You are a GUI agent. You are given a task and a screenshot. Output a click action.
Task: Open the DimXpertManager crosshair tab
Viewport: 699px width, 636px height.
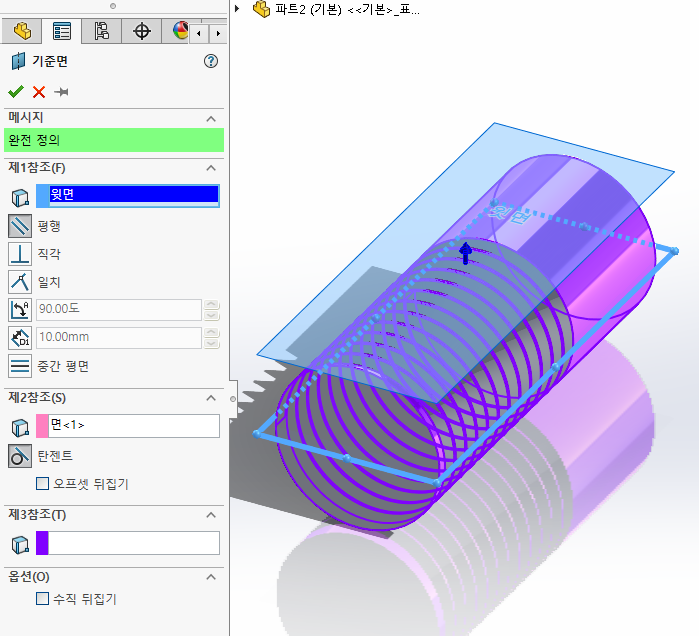(141, 31)
